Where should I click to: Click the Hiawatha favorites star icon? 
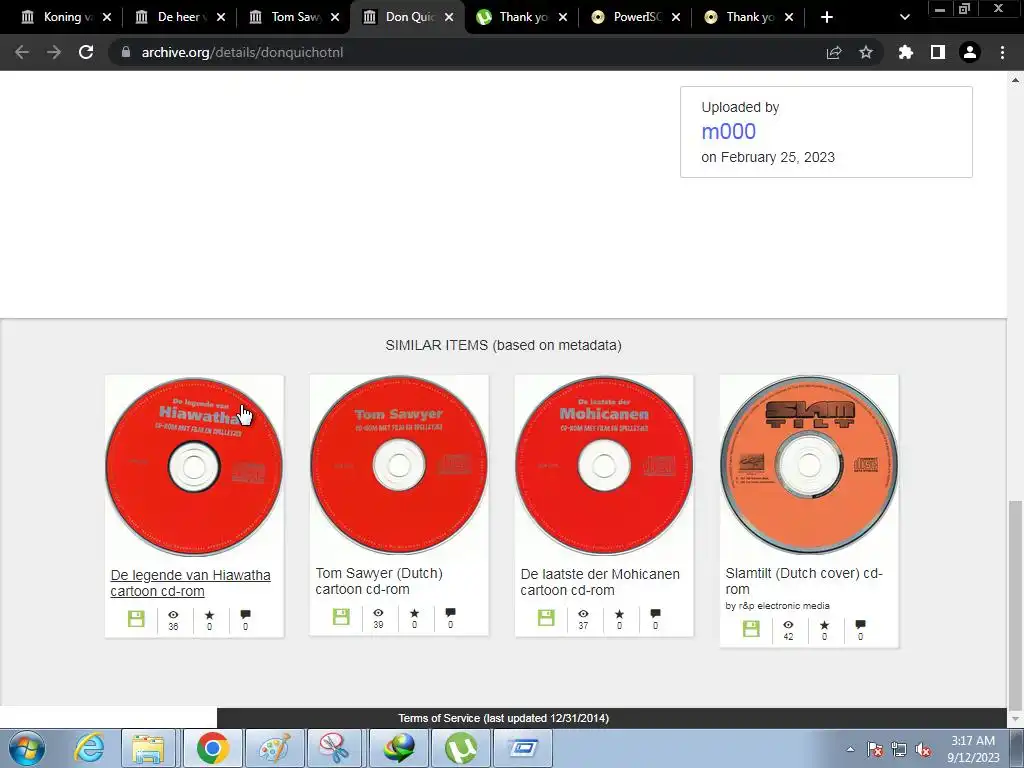point(209,615)
